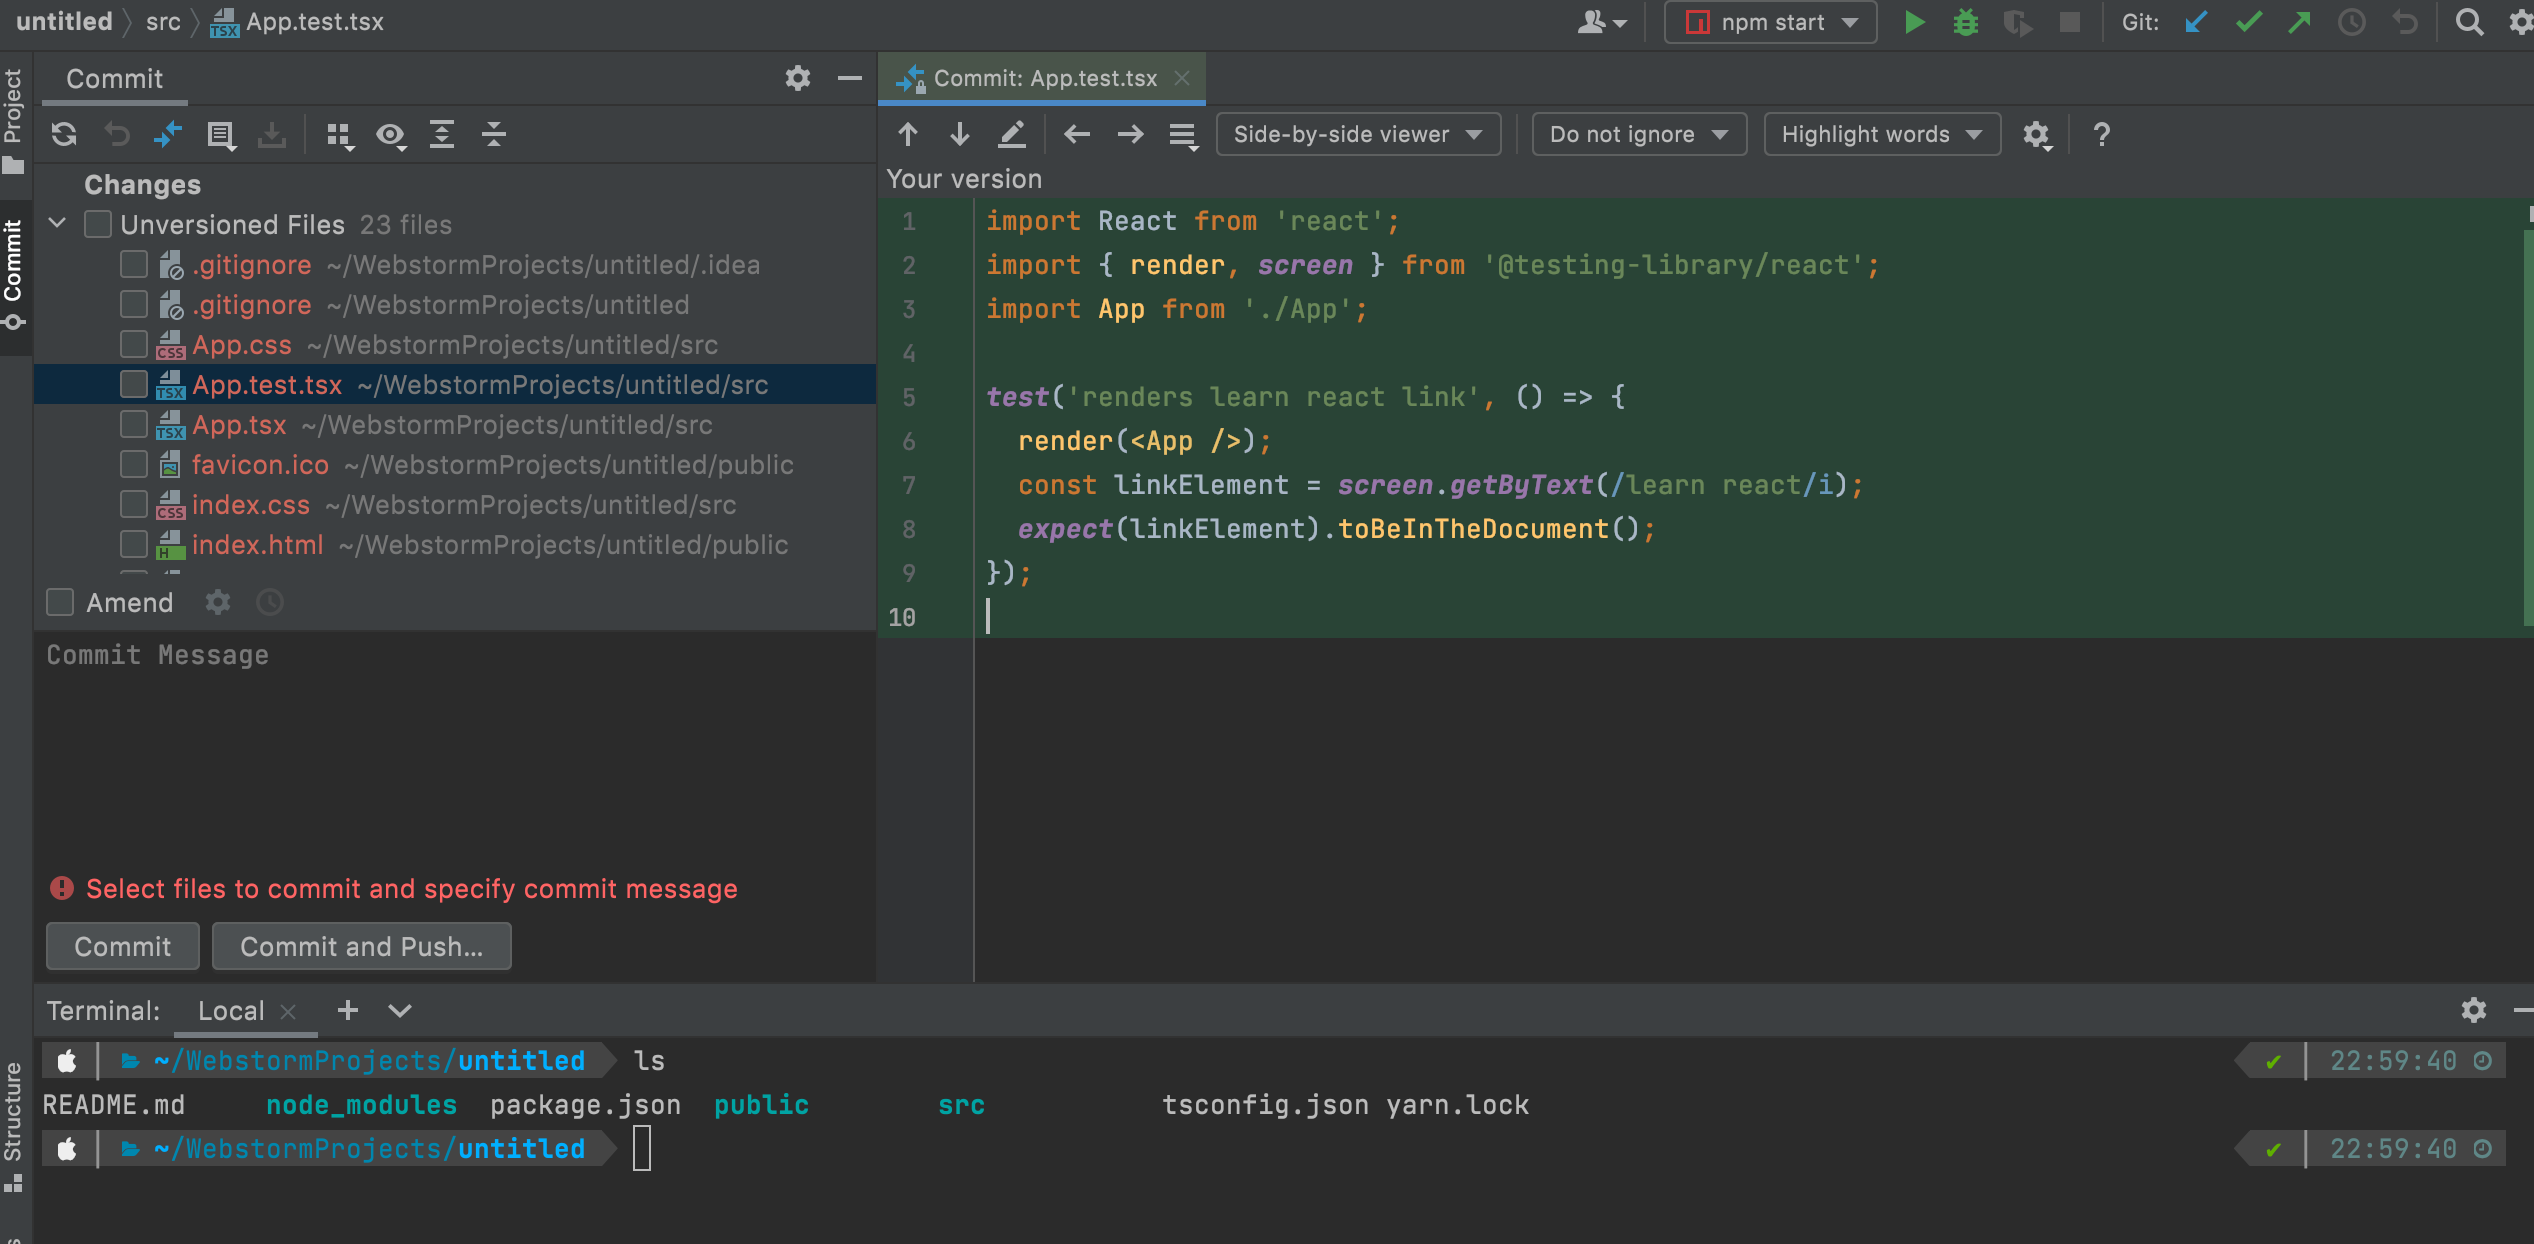Click the Group By icon
Image resolution: width=2534 pixels, height=1244 pixels.
click(x=340, y=134)
